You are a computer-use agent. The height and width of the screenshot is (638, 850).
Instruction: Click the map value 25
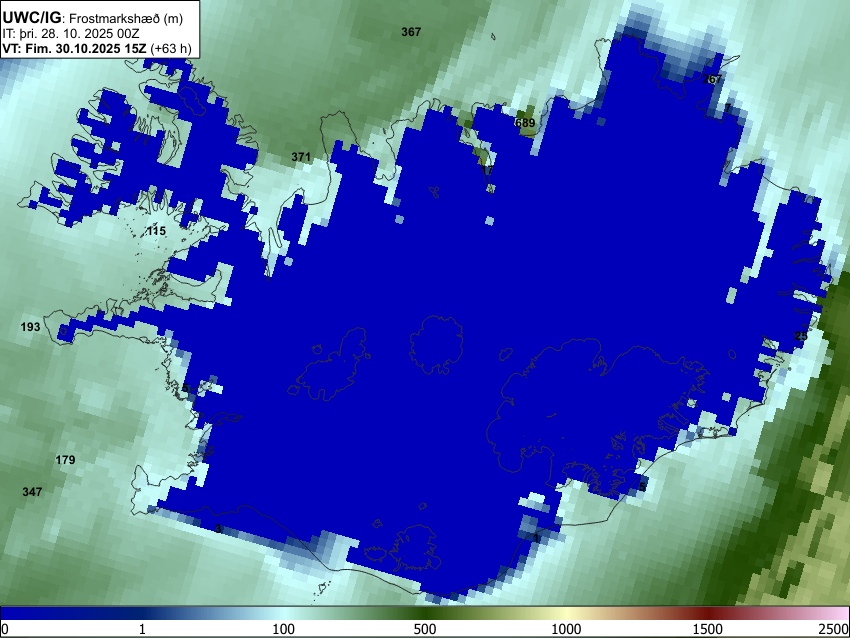(801, 336)
